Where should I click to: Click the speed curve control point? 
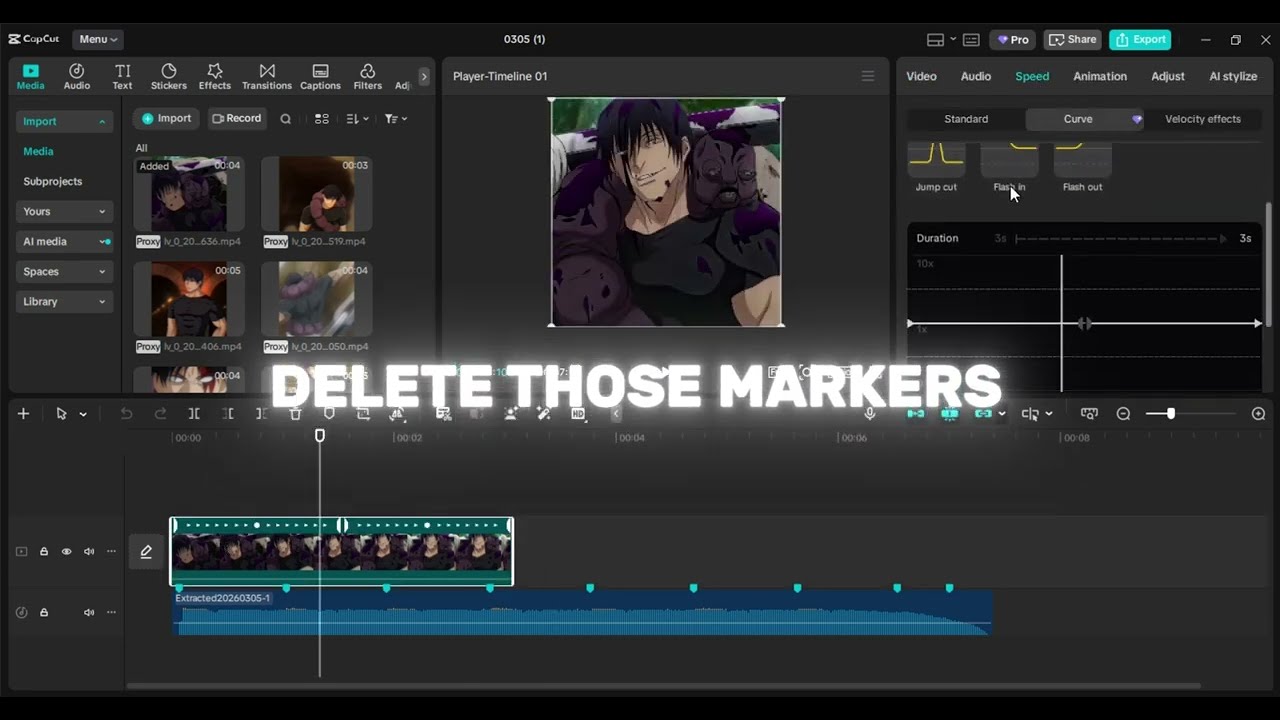pos(1084,323)
